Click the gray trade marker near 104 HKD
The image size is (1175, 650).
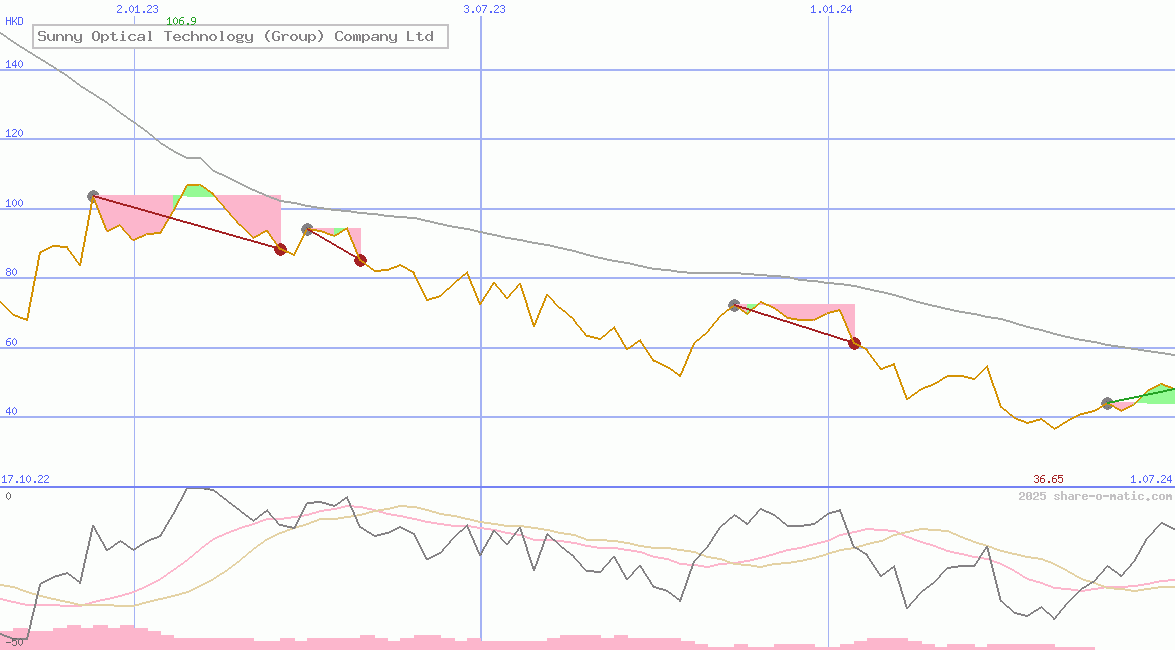click(x=93, y=197)
